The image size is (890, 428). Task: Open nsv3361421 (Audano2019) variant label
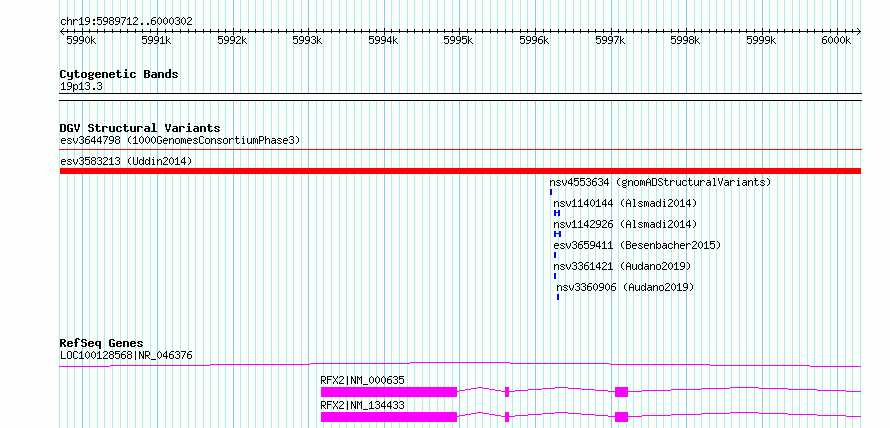coord(622,266)
